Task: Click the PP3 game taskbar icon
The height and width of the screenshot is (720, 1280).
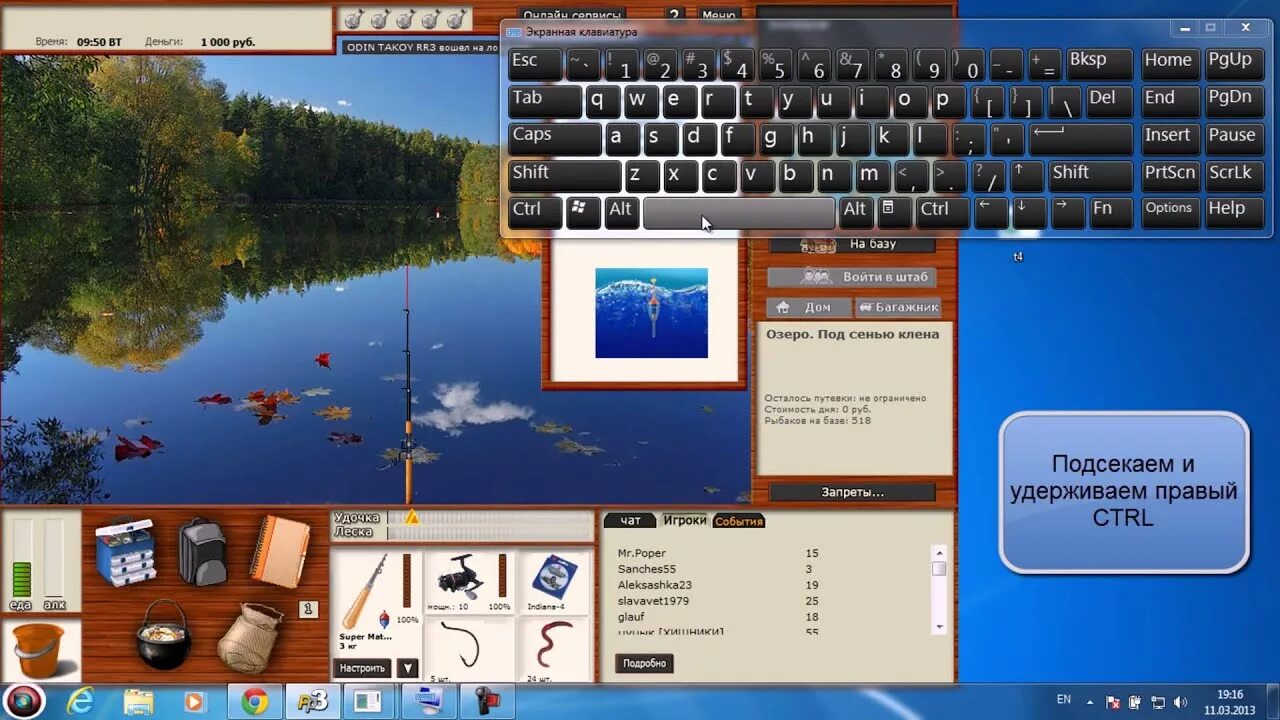Action: point(313,702)
